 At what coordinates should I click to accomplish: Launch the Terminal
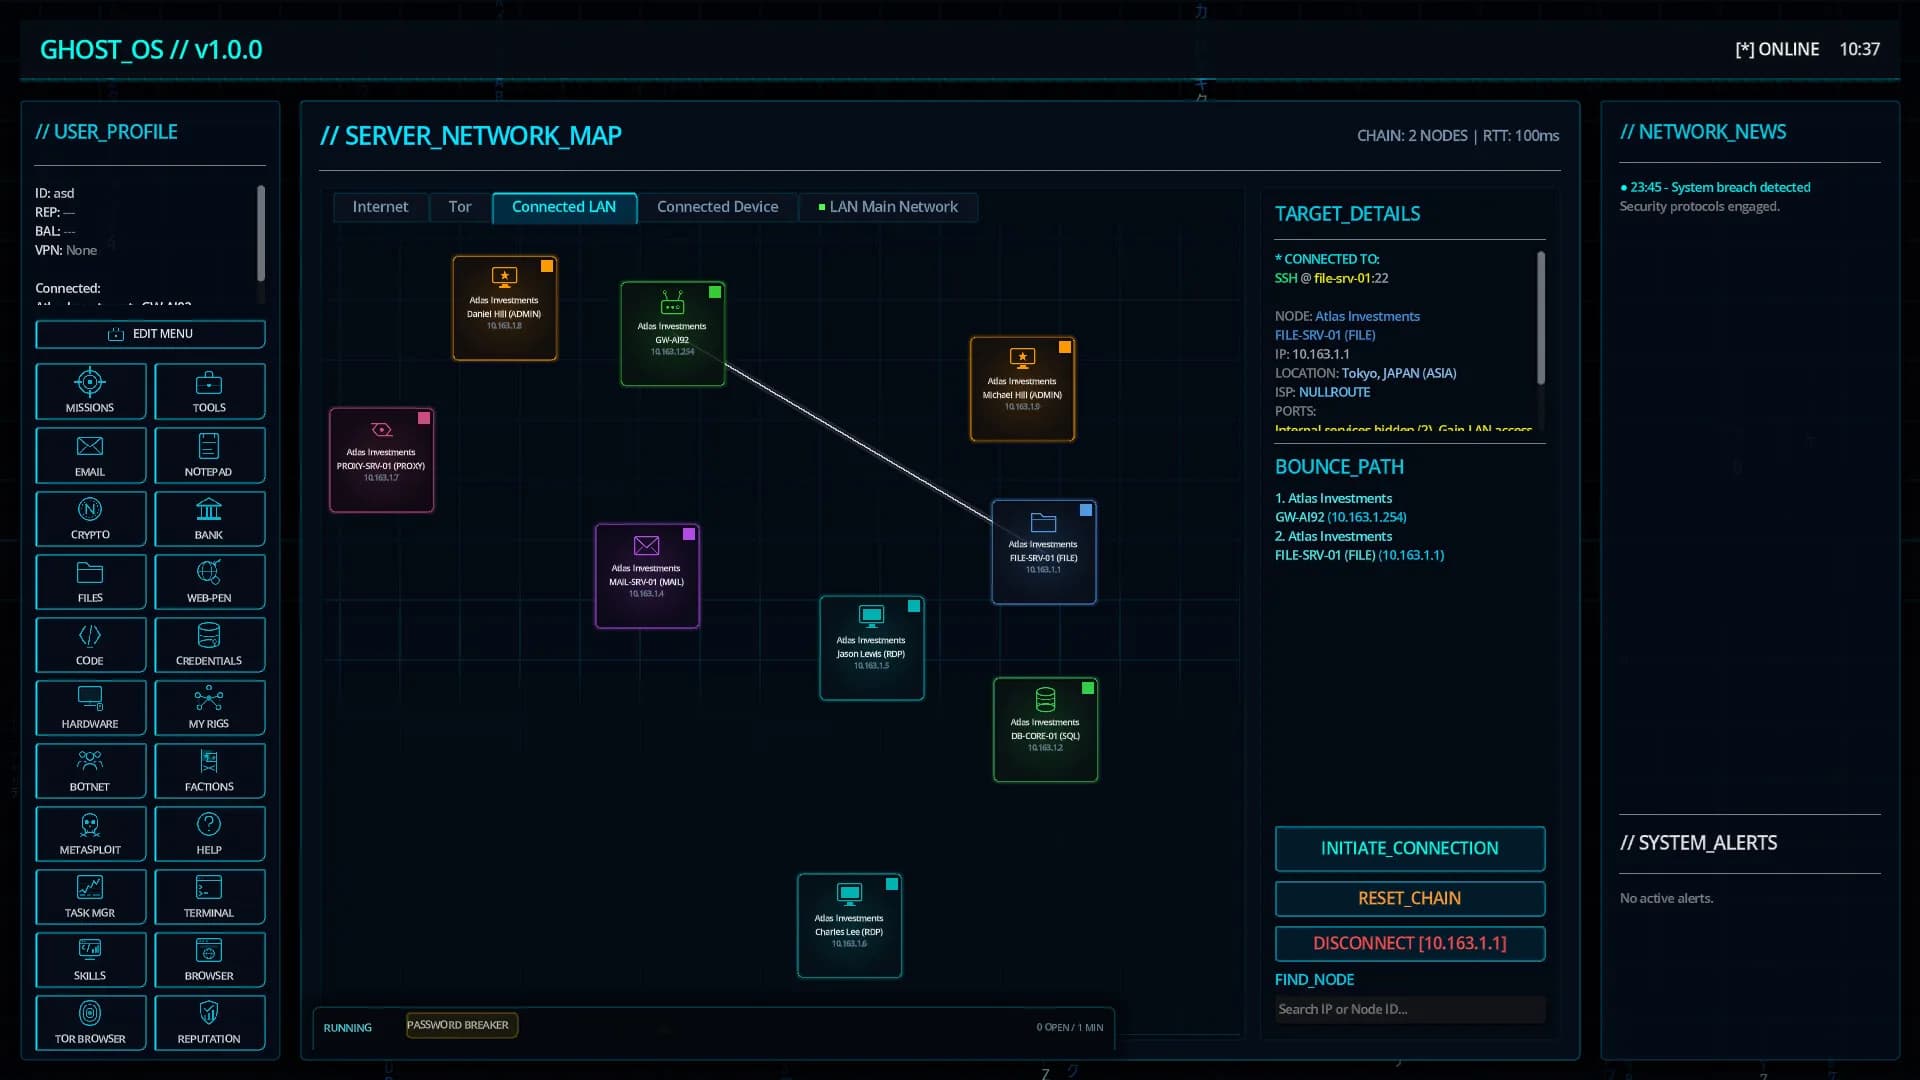(209, 896)
